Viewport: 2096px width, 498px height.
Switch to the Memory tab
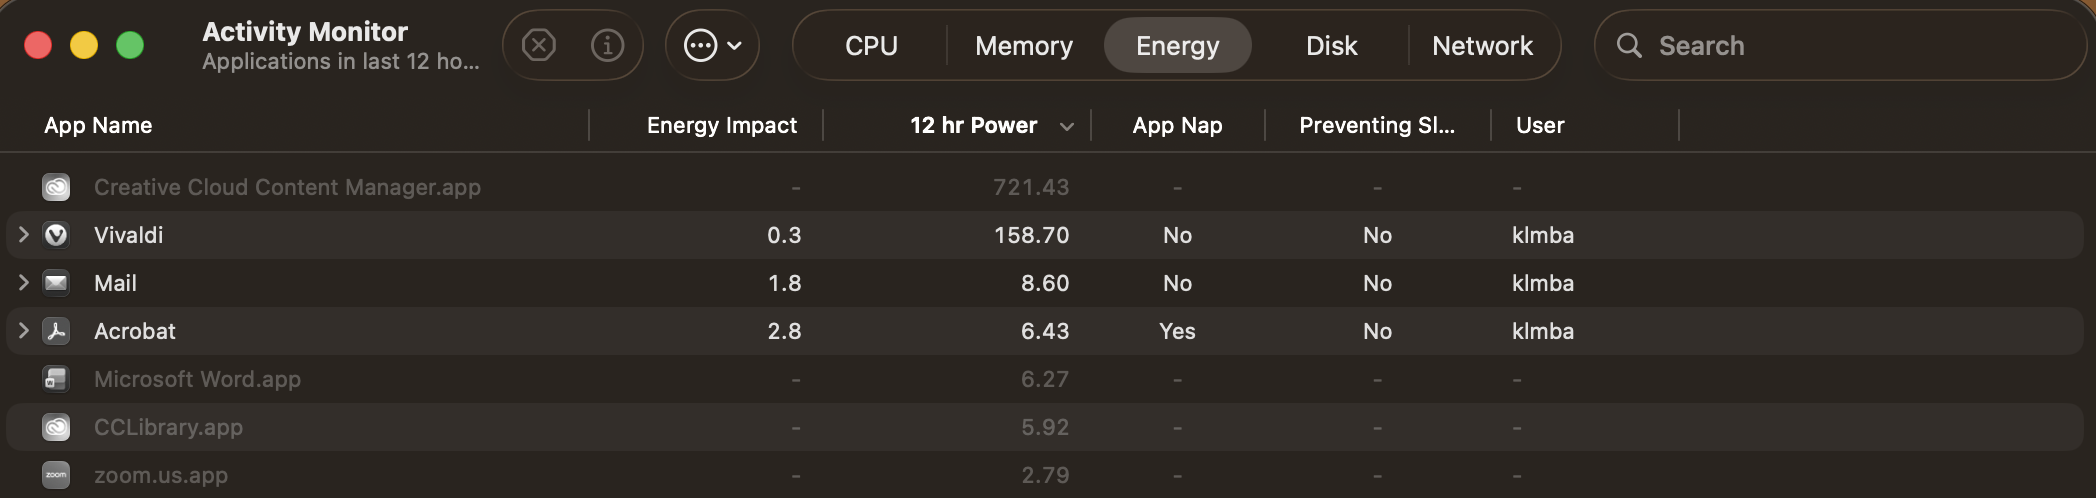pyautogui.click(x=1023, y=46)
